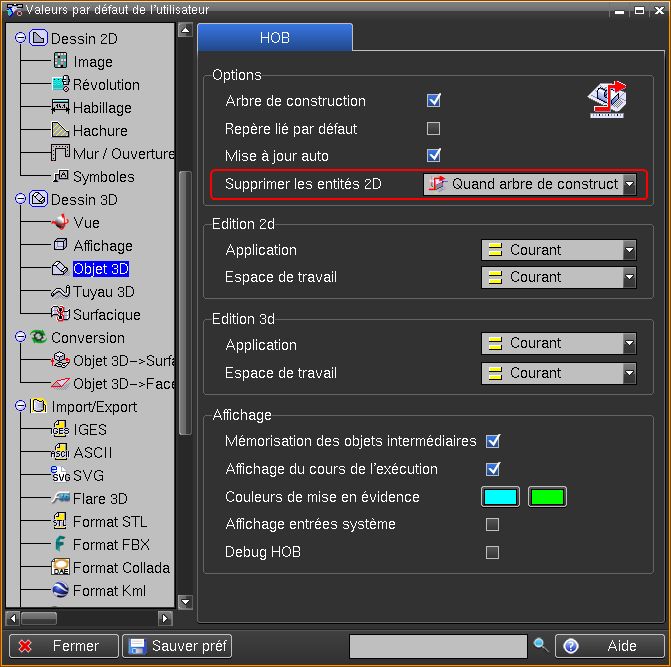The height and width of the screenshot is (667, 671).
Task: Click the search input field
Action: click(x=438, y=646)
